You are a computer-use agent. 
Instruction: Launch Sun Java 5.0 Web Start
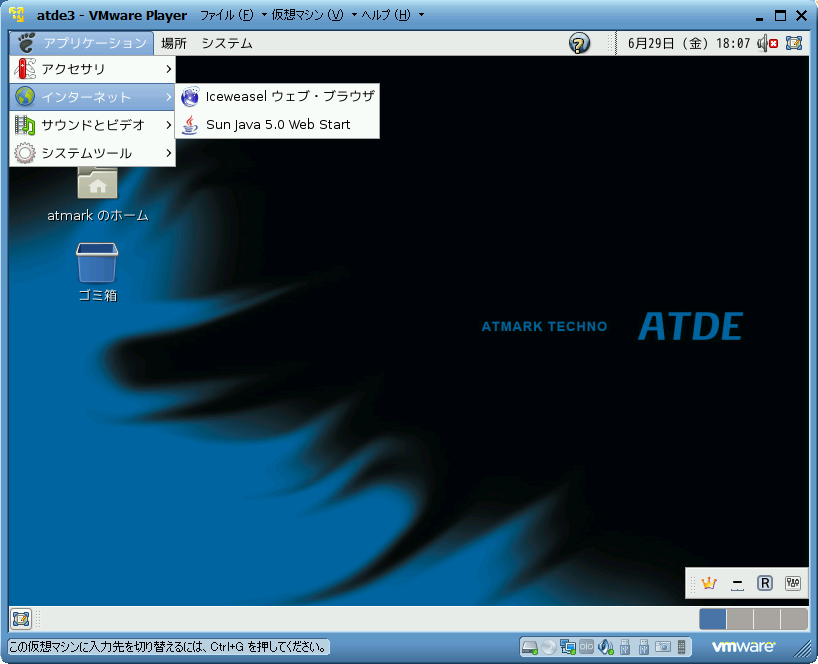point(277,125)
